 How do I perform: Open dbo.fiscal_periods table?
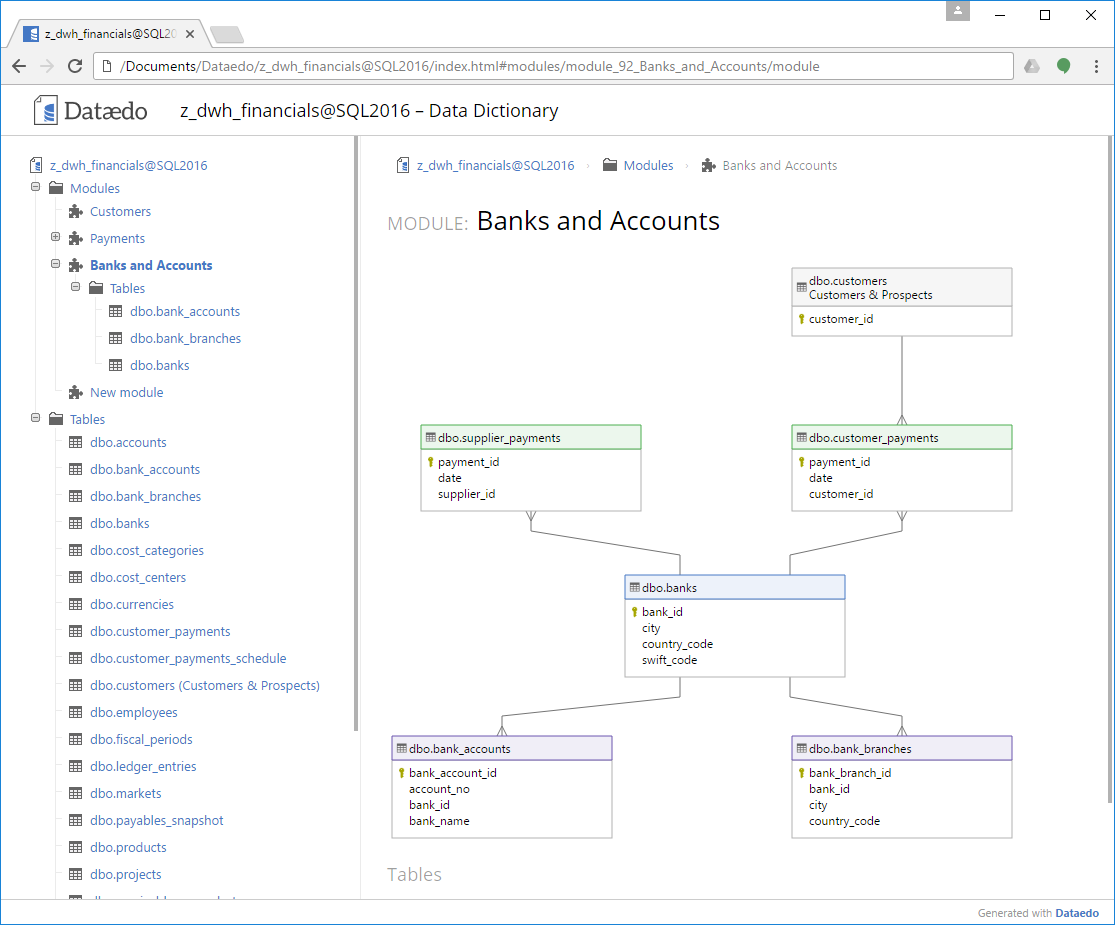141,739
